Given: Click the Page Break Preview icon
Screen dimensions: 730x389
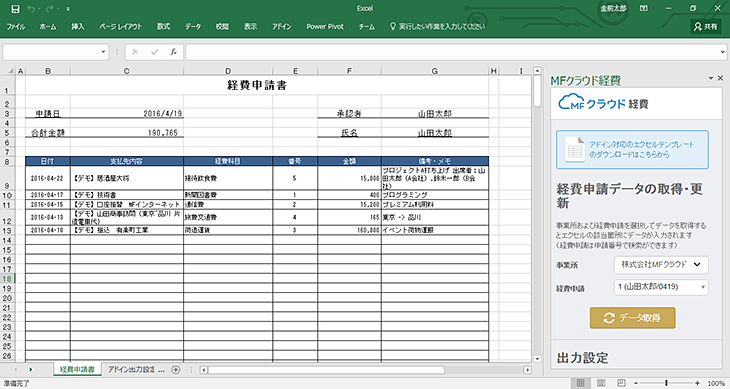Looking at the screenshot, I should 622,383.
